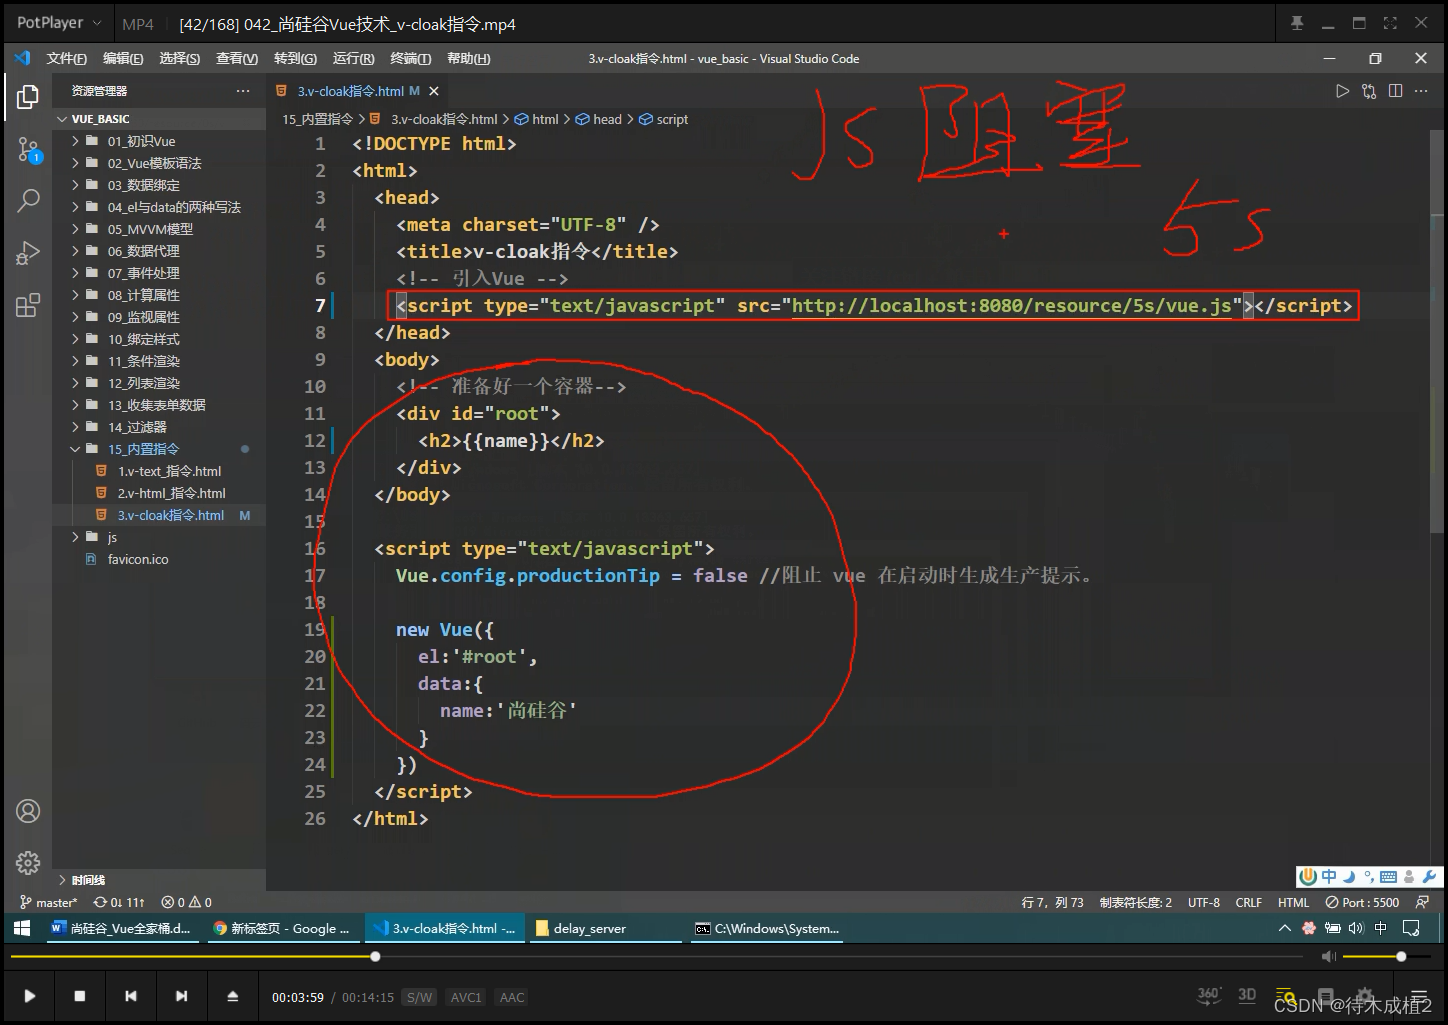Jump to next file in PotPlayer
The height and width of the screenshot is (1025, 1448).
tap(181, 996)
